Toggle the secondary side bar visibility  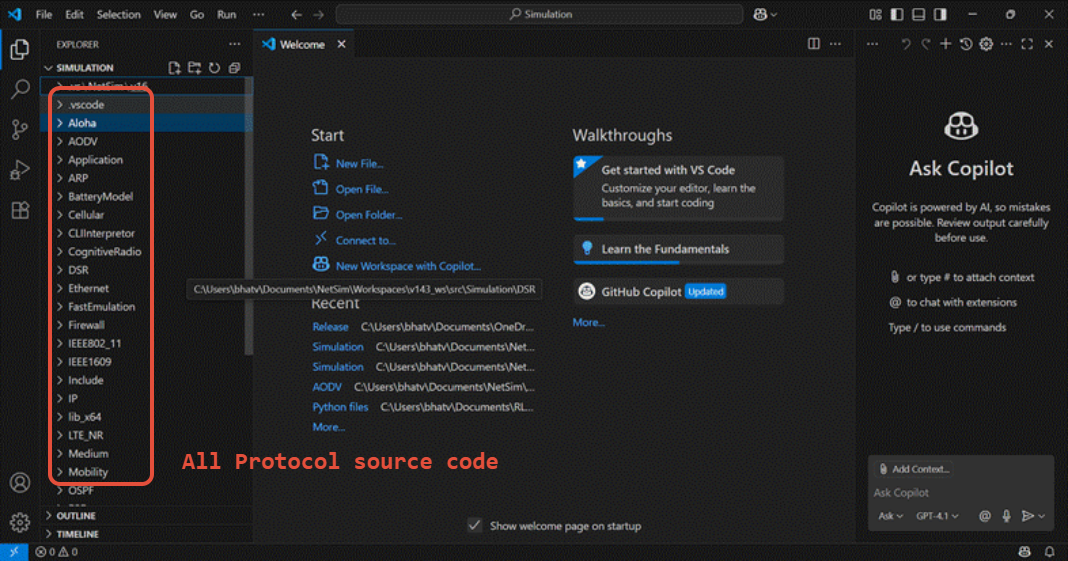tap(941, 14)
